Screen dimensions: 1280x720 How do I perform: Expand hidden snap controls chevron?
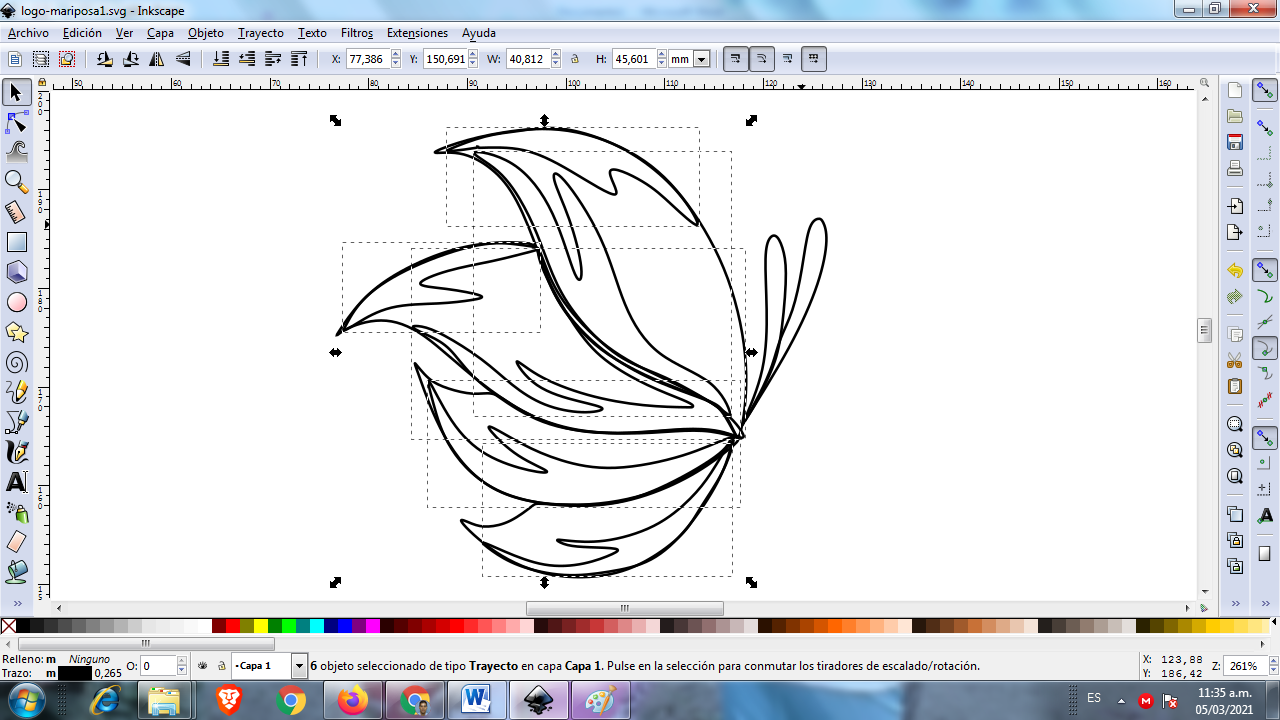click(x=1265, y=603)
